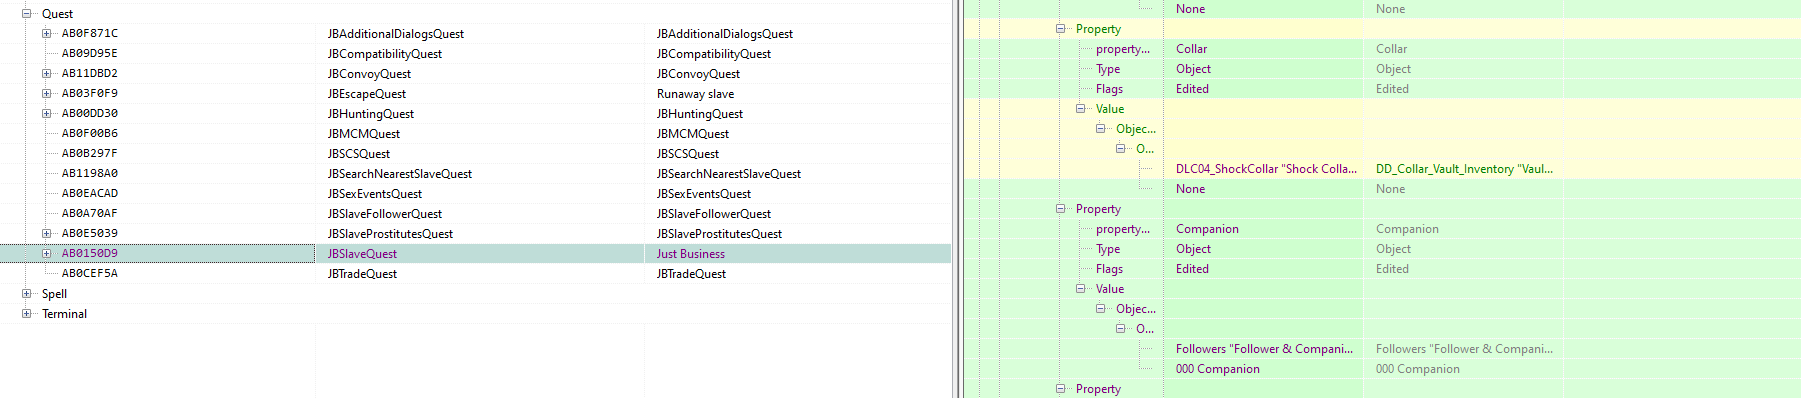Click the Just Business name cell

pyautogui.click(x=691, y=254)
